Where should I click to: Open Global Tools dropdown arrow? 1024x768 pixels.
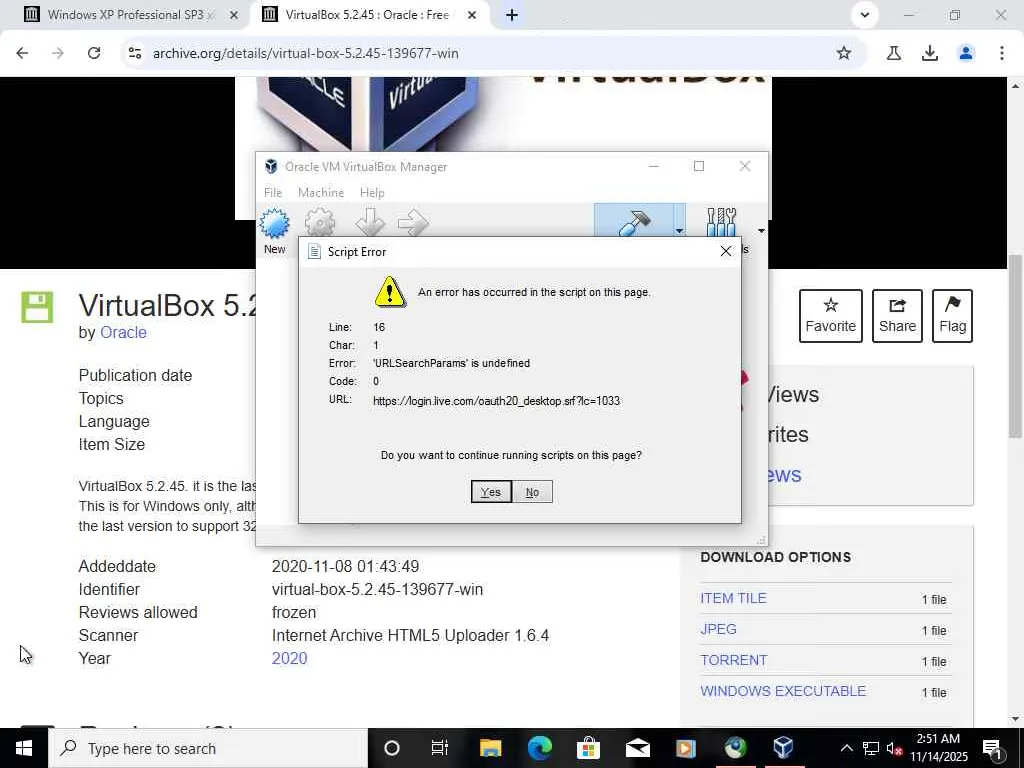tap(761, 231)
